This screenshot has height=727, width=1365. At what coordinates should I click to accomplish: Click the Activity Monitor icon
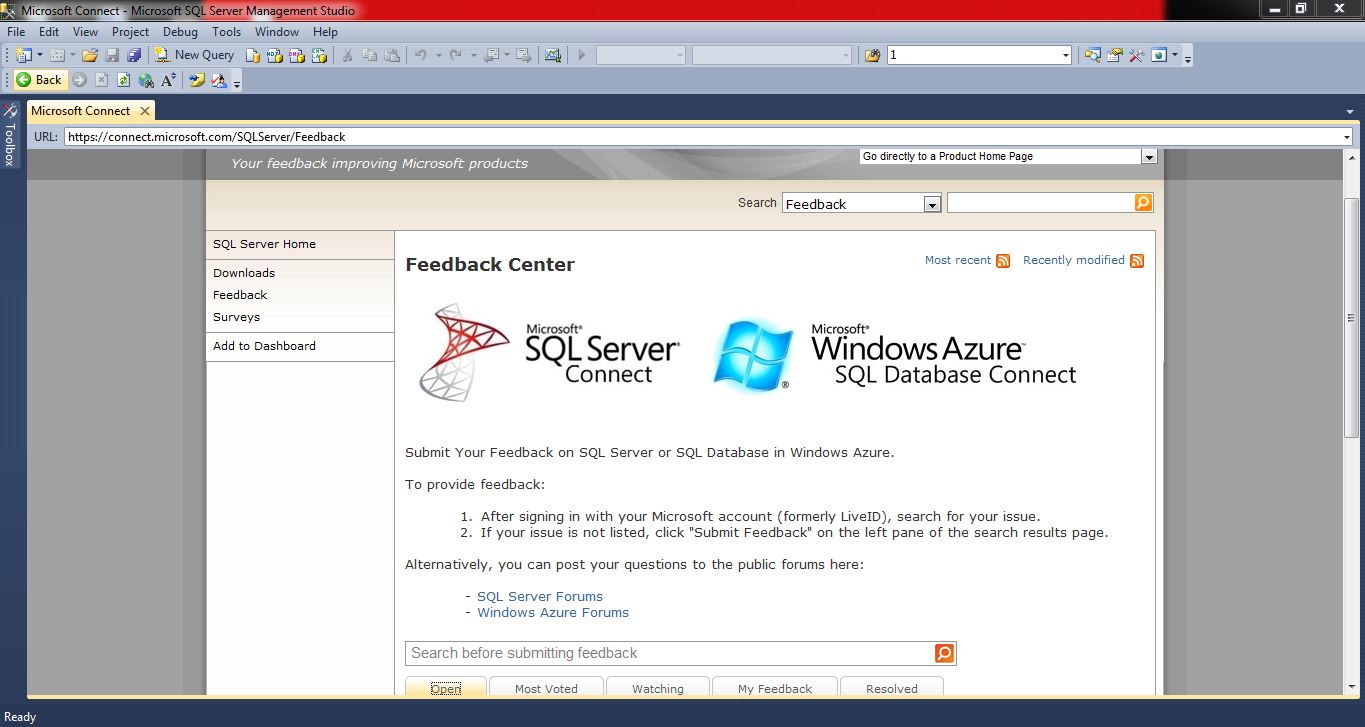click(553, 55)
